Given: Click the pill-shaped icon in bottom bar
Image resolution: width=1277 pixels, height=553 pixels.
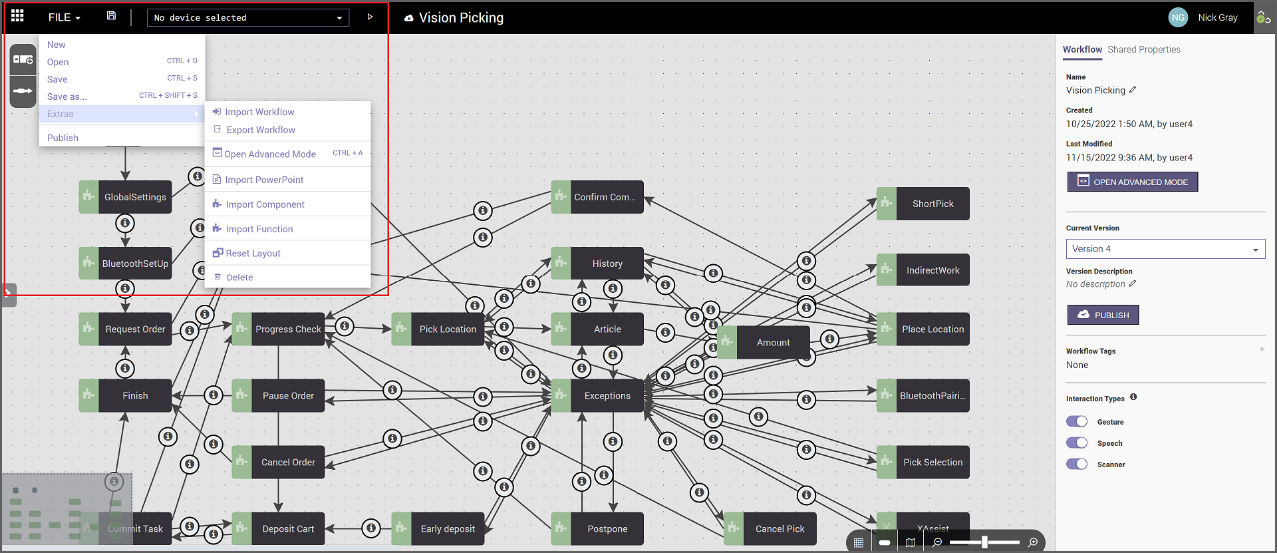Looking at the screenshot, I should (x=884, y=542).
